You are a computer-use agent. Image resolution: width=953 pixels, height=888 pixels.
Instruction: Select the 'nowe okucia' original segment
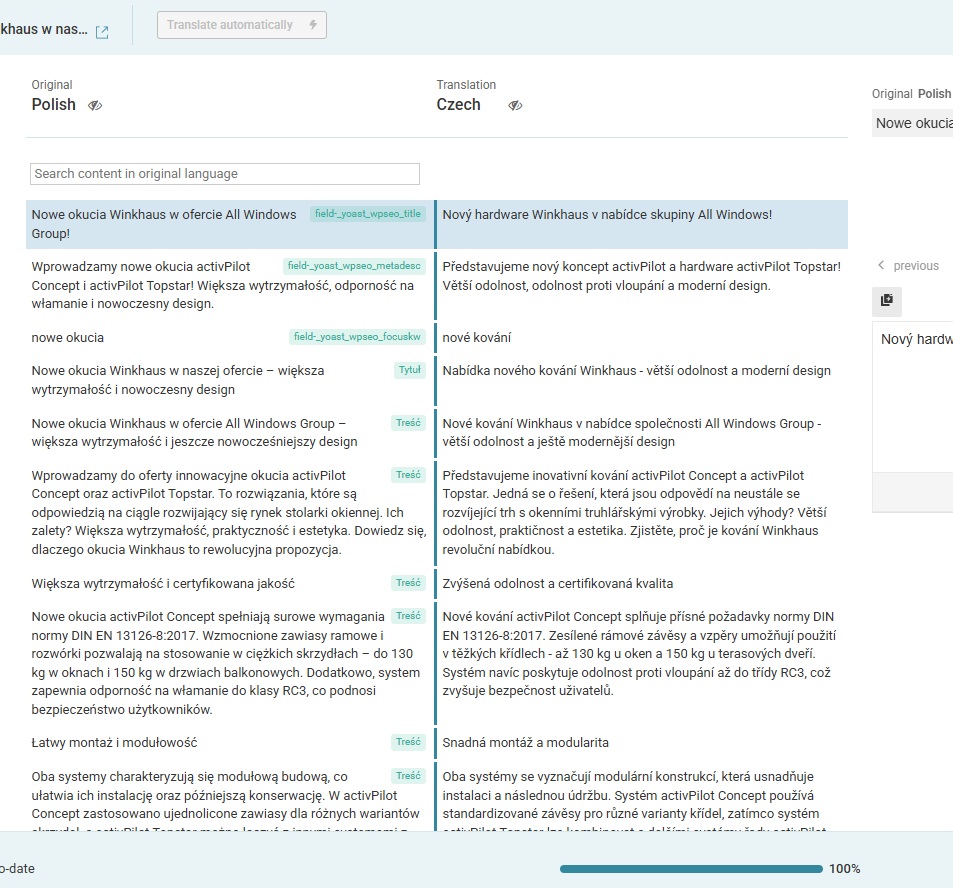(67, 338)
